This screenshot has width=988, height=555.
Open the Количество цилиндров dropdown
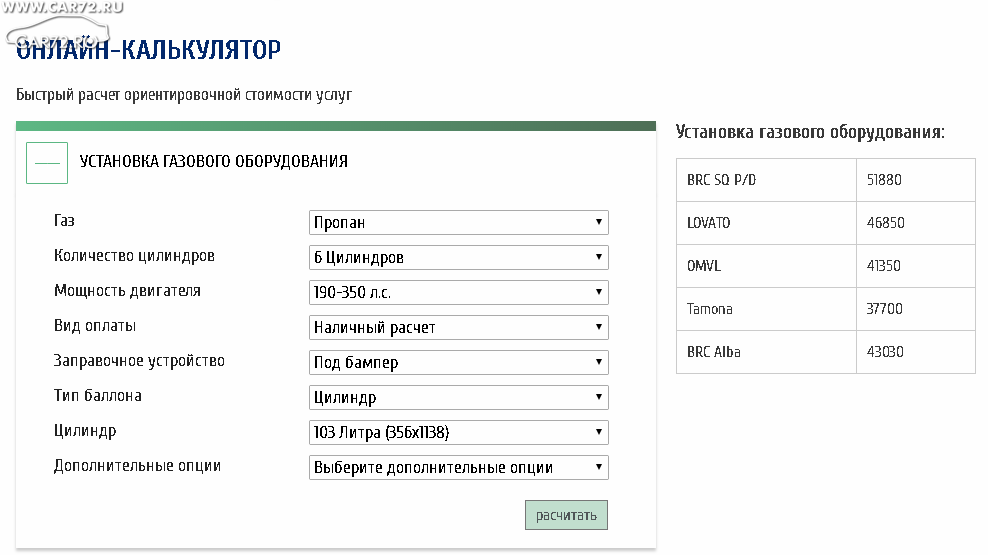[x=459, y=258]
